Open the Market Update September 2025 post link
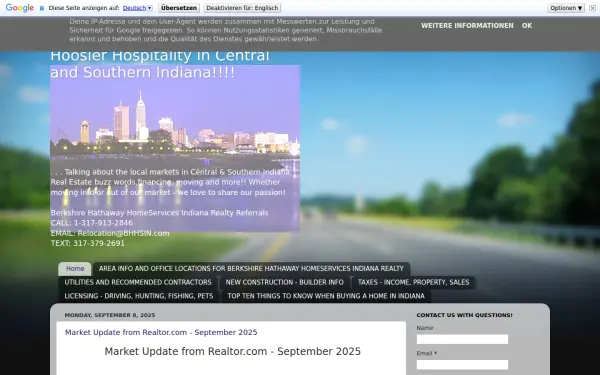The image size is (600, 375). point(161,332)
